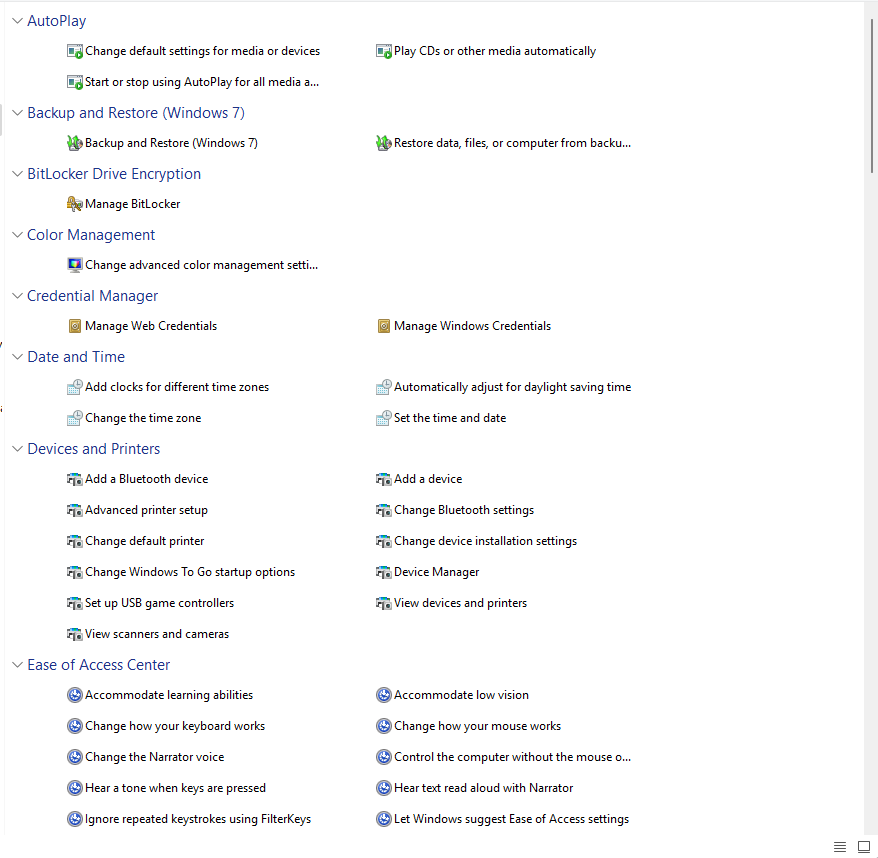Open Control the computer without the mouse

[512, 757]
